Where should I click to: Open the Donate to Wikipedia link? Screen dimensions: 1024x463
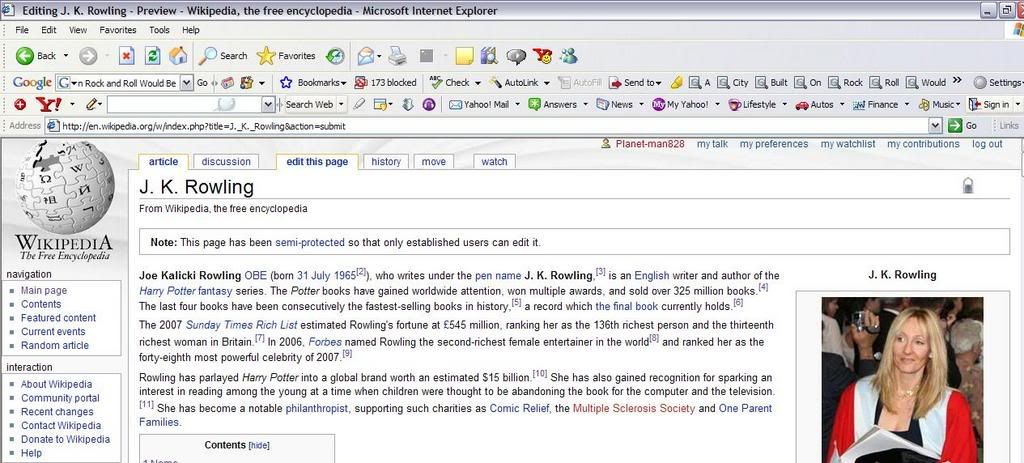(x=65, y=439)
